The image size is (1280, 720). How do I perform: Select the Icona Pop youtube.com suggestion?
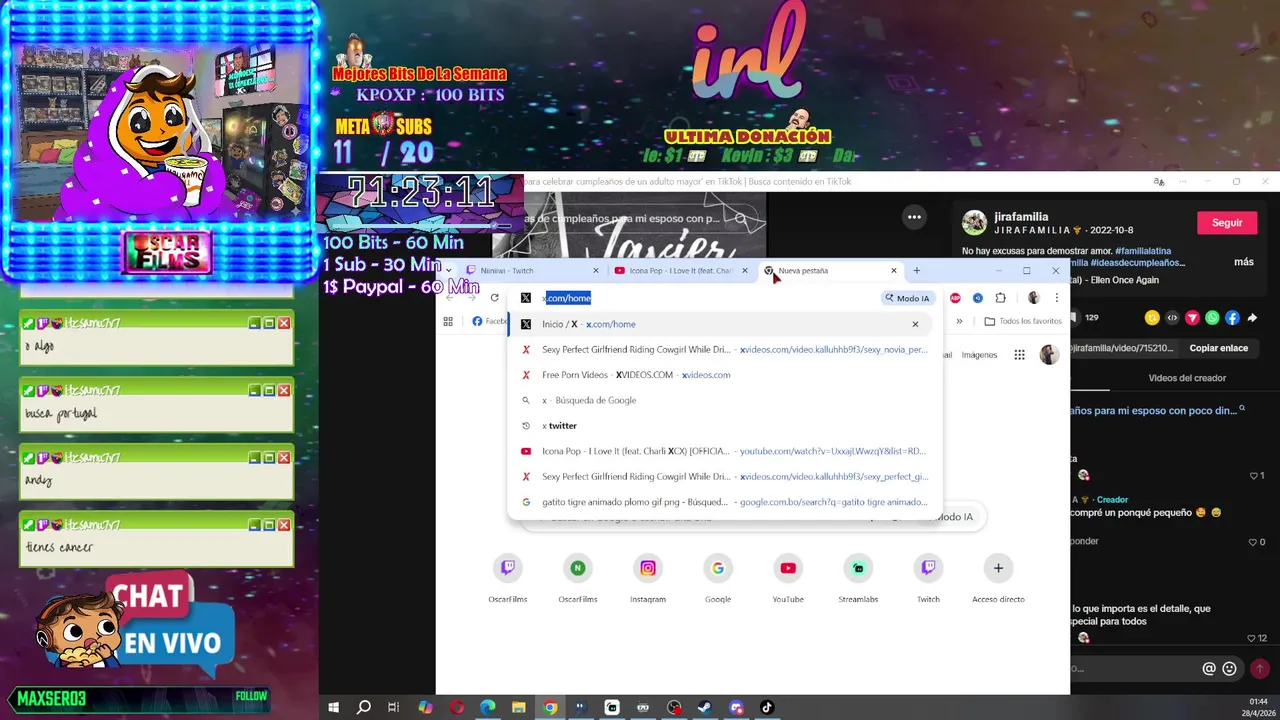coord(720,451)
